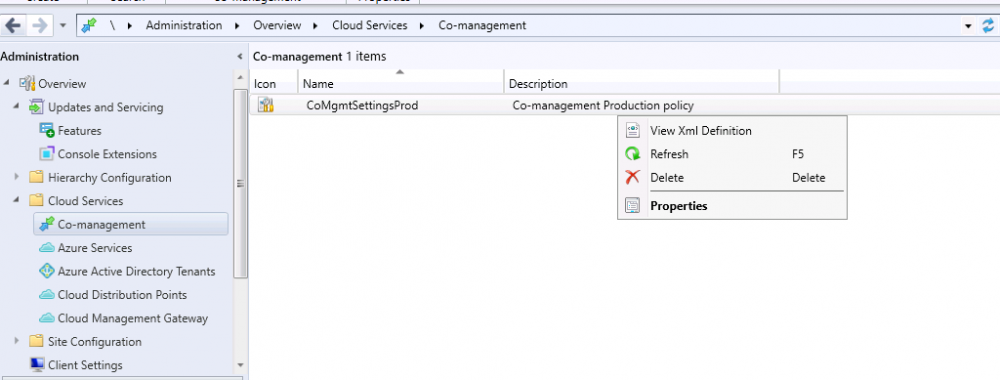Click the Cloud Distribution Points icon
This screenshot has width=1000, height=380.
pos(47,295)
